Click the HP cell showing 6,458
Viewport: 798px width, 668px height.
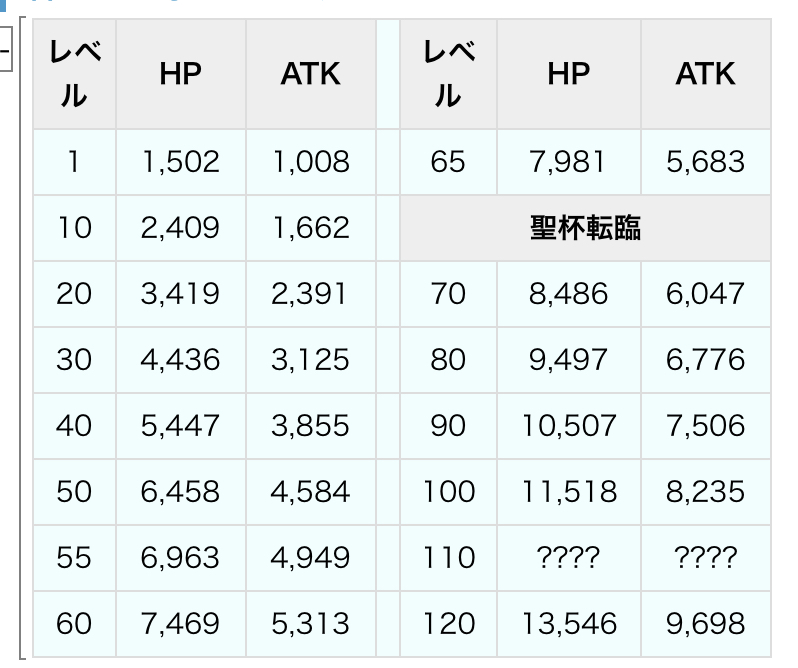point(180,492)
